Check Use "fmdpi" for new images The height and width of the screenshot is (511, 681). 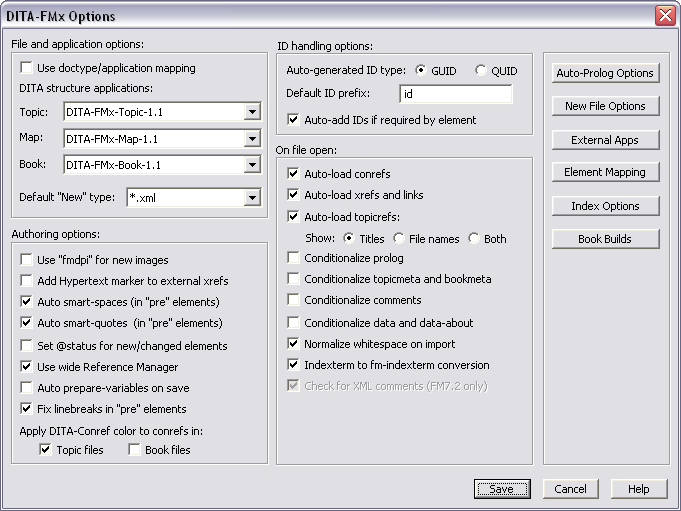click(x=26, y=260)
